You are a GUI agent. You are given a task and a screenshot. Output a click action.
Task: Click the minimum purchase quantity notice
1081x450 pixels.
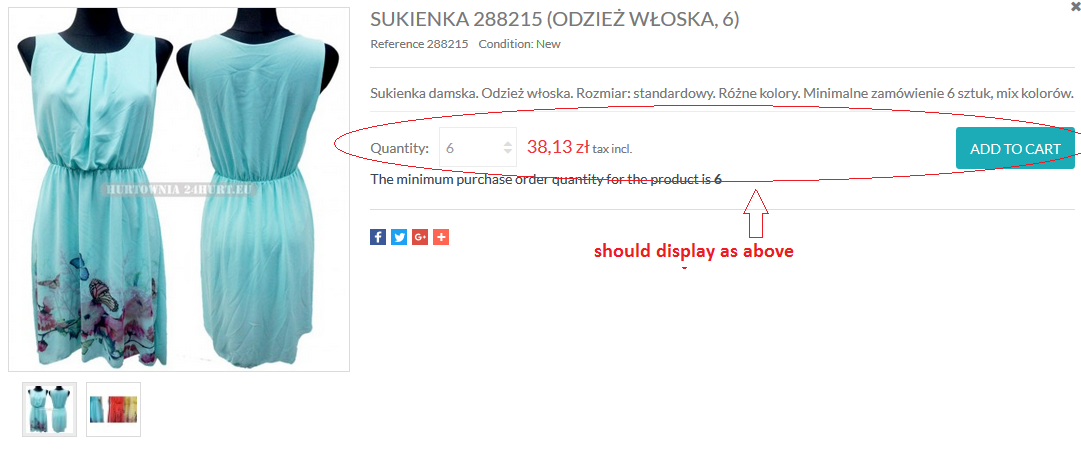point(546,179)
